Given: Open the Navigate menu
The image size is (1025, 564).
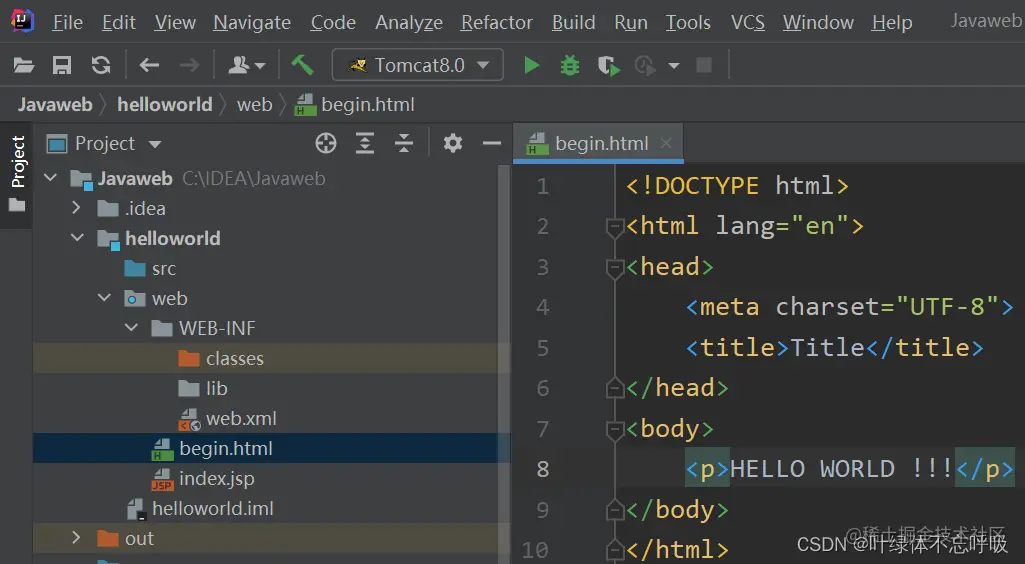Looking at the screenshot, I should pyautogui.click(x=252, y=22).
